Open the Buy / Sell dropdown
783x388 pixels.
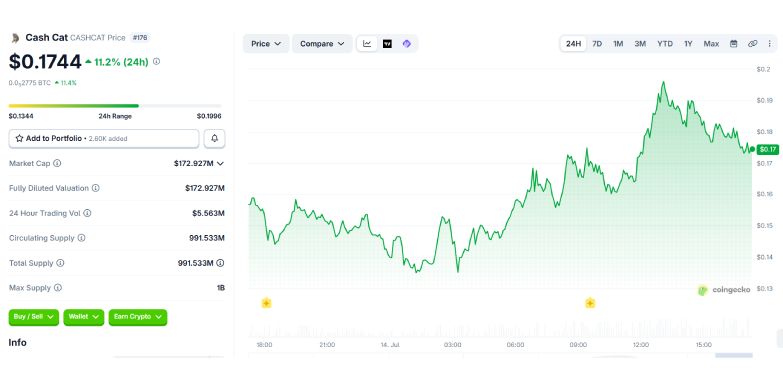pos(34,317)
